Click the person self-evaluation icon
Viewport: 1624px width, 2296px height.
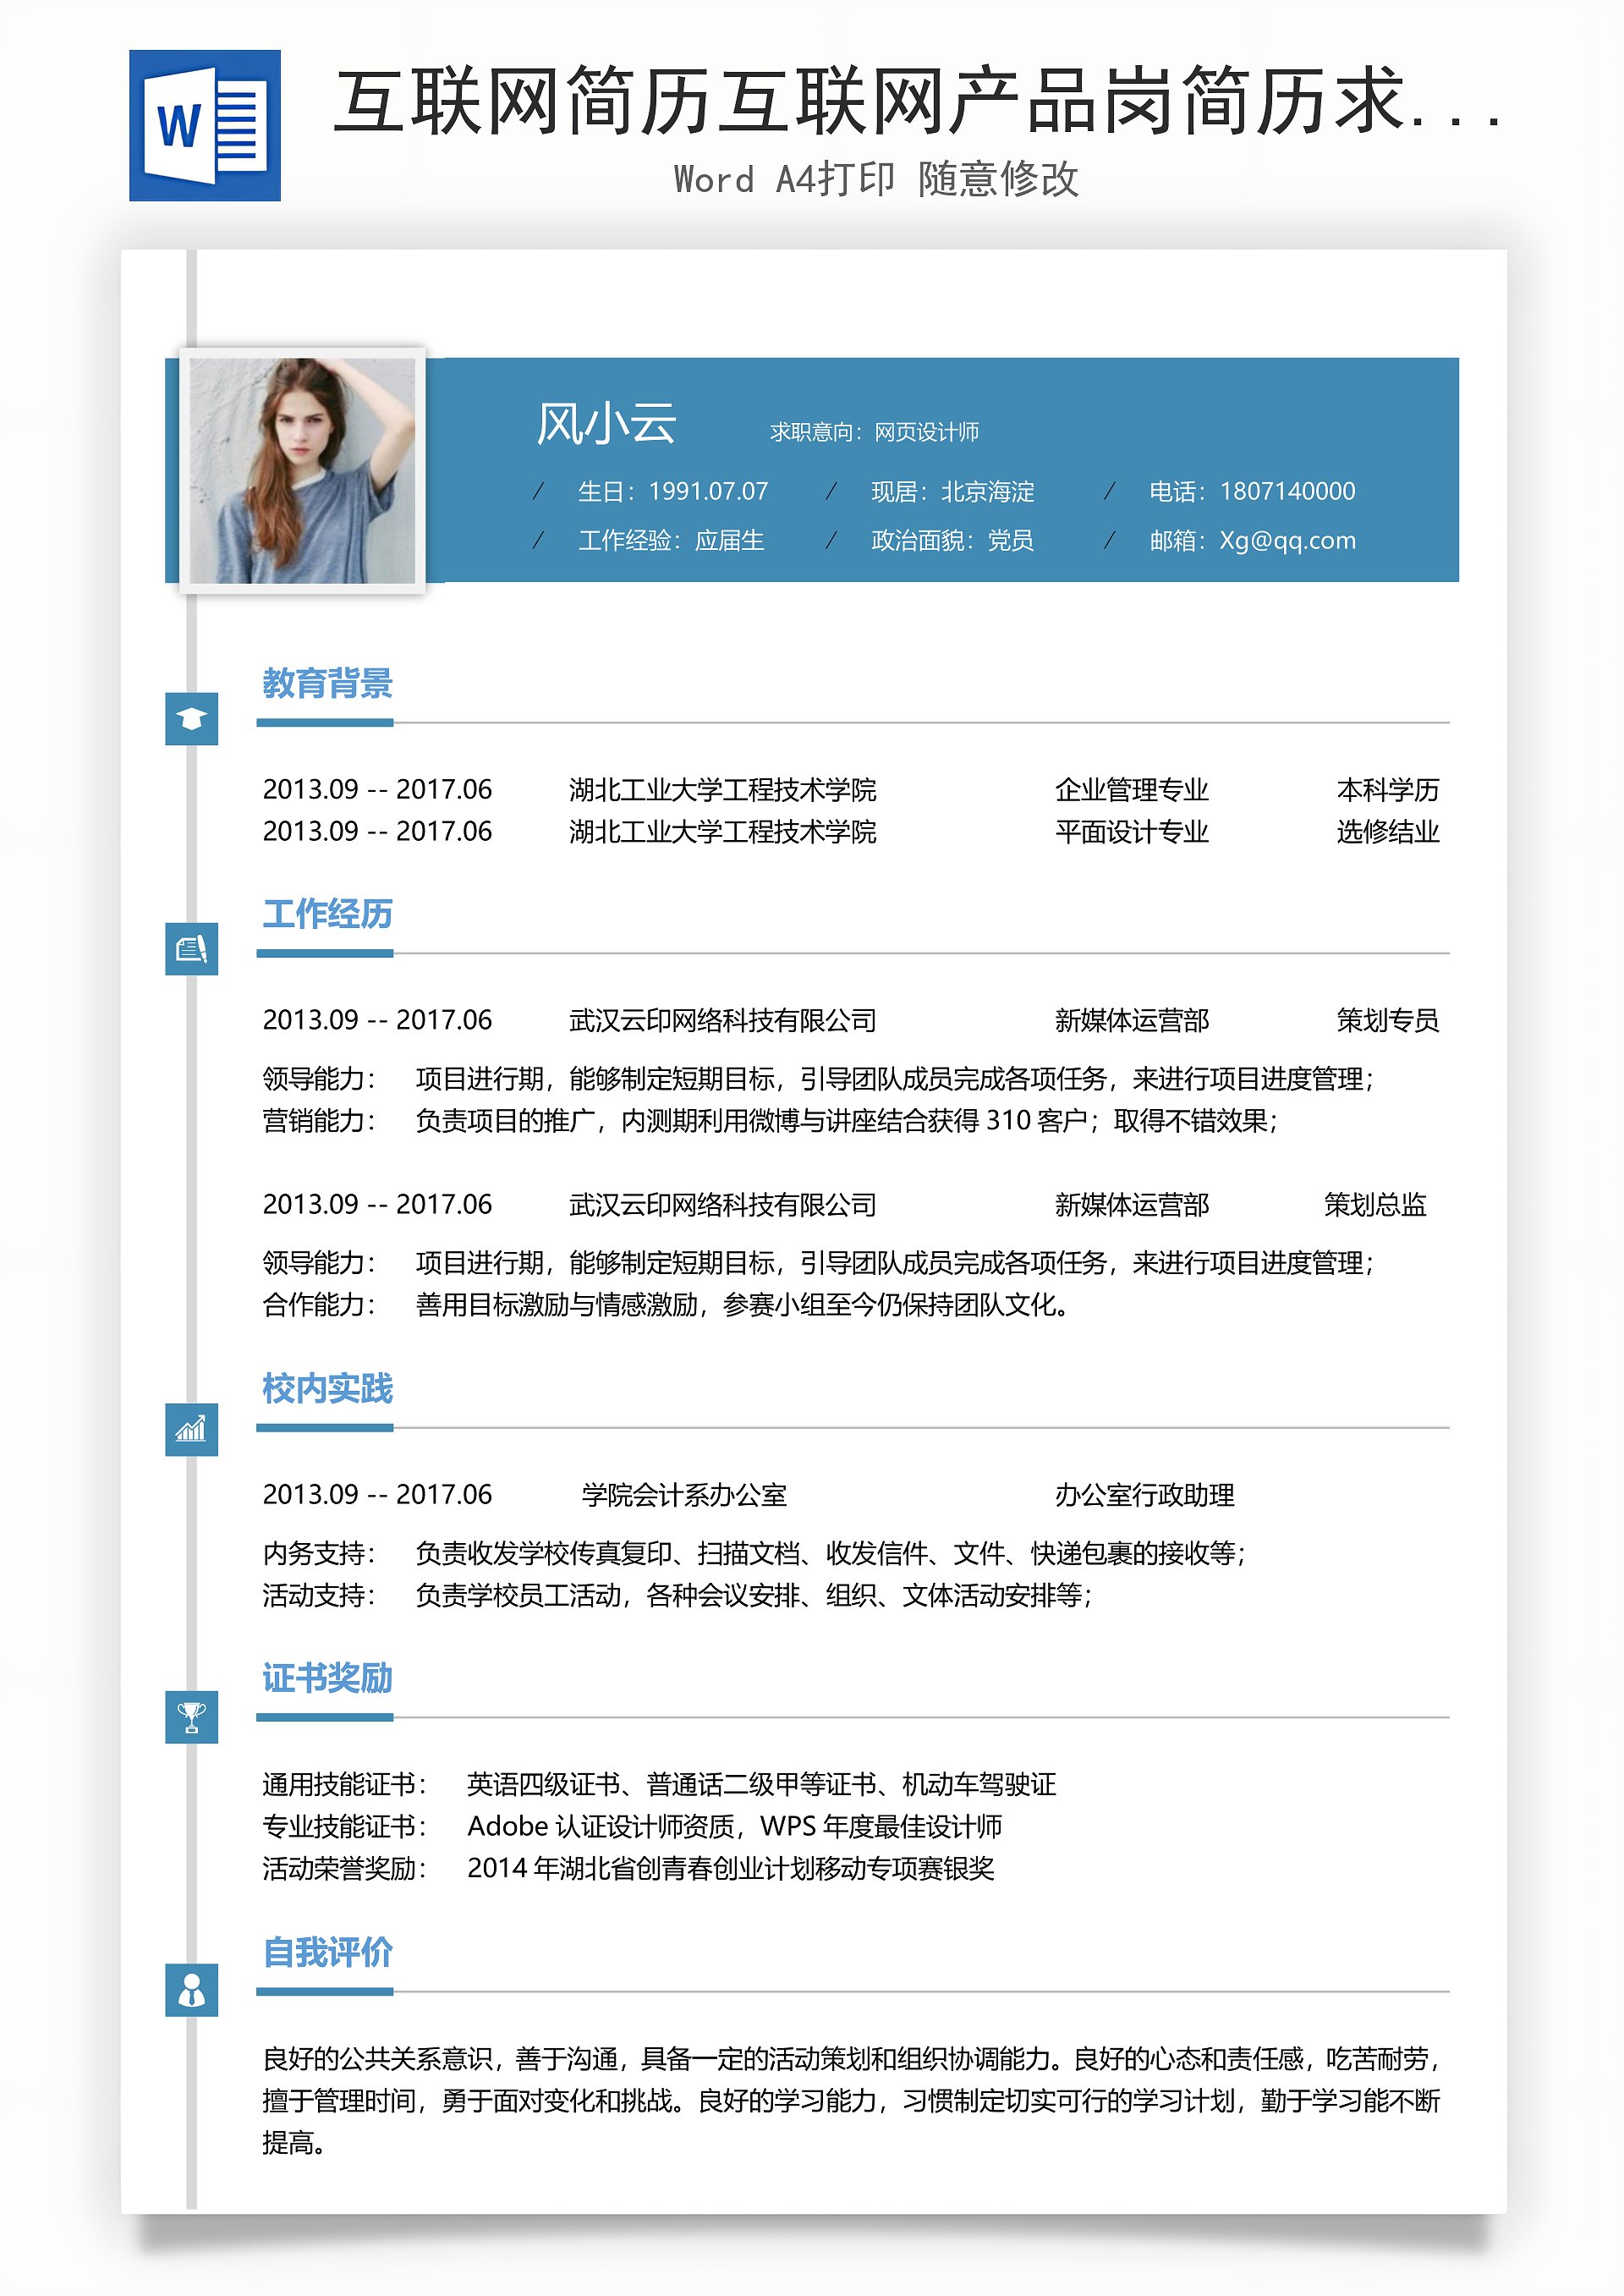[x=191, y=1990]
